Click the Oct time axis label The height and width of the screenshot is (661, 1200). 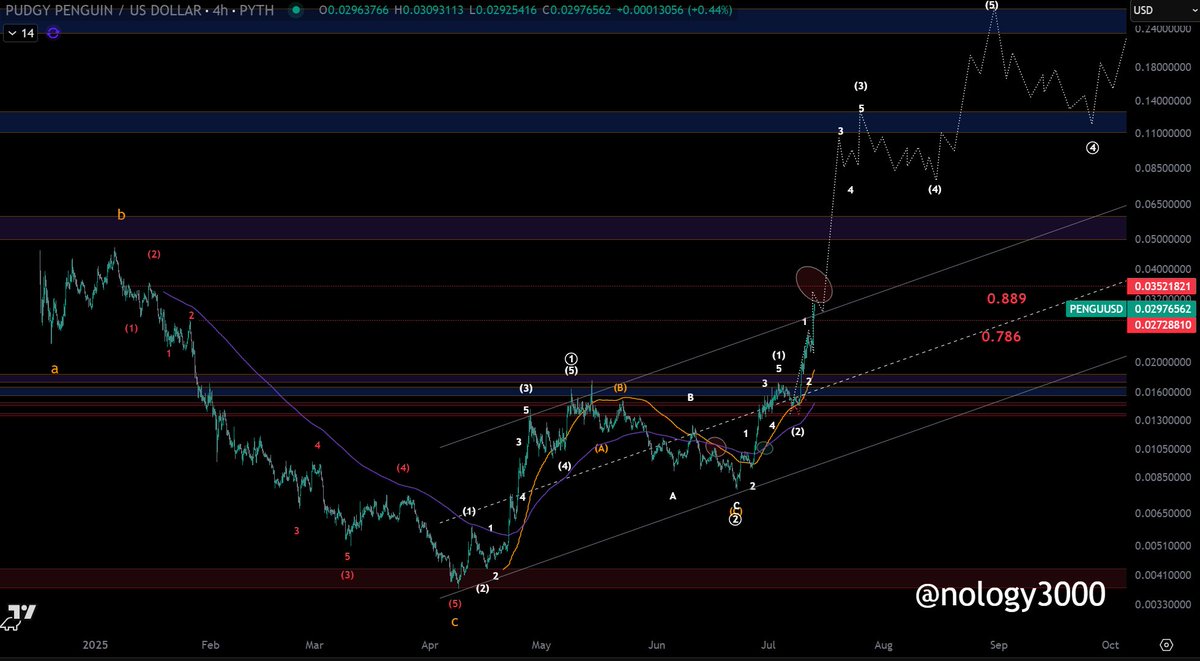point(1110,646)
